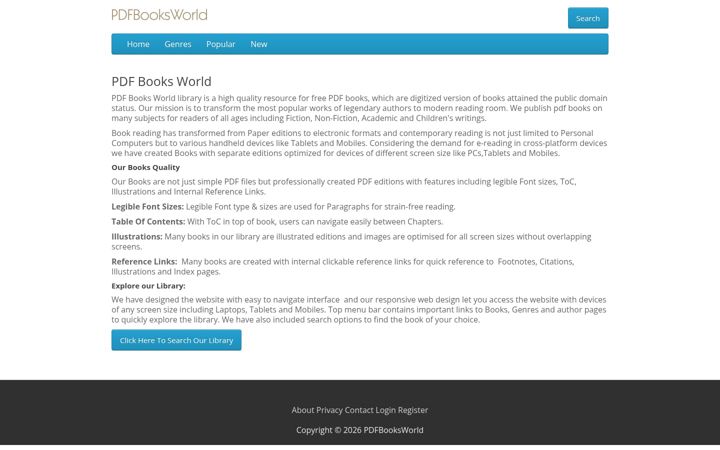
Task: Open the Login footer link
Action: coord(386,410)
